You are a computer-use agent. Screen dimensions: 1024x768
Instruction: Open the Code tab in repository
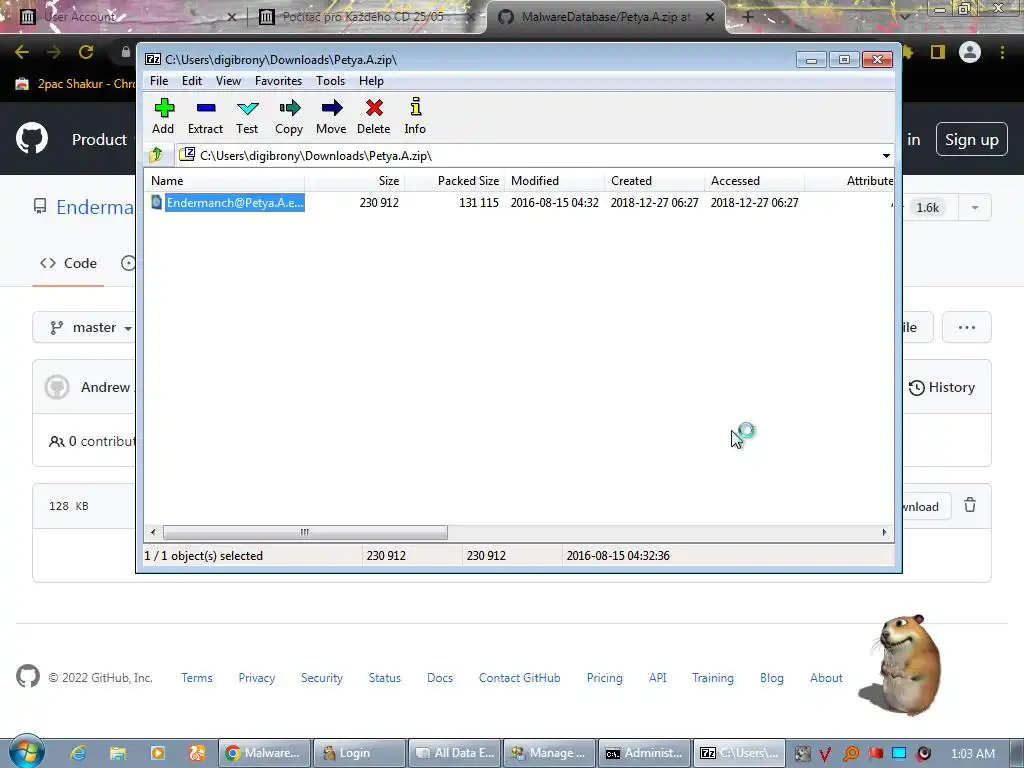click(69, 263)
